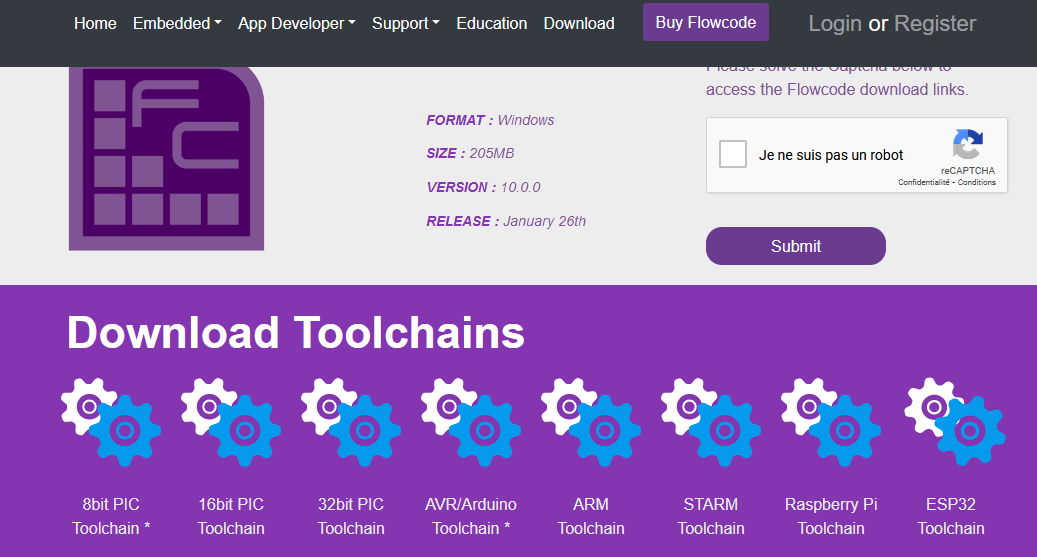Submit the captcha form
The width and height of the screenshot is (1037, 557).
coord(796,246)
